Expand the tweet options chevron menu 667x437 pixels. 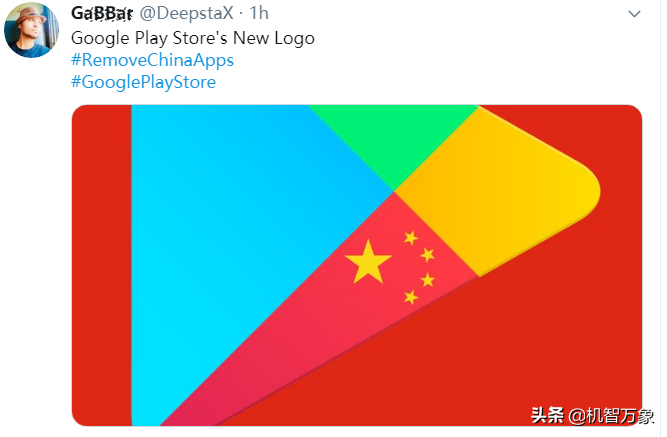click(634, 14)
